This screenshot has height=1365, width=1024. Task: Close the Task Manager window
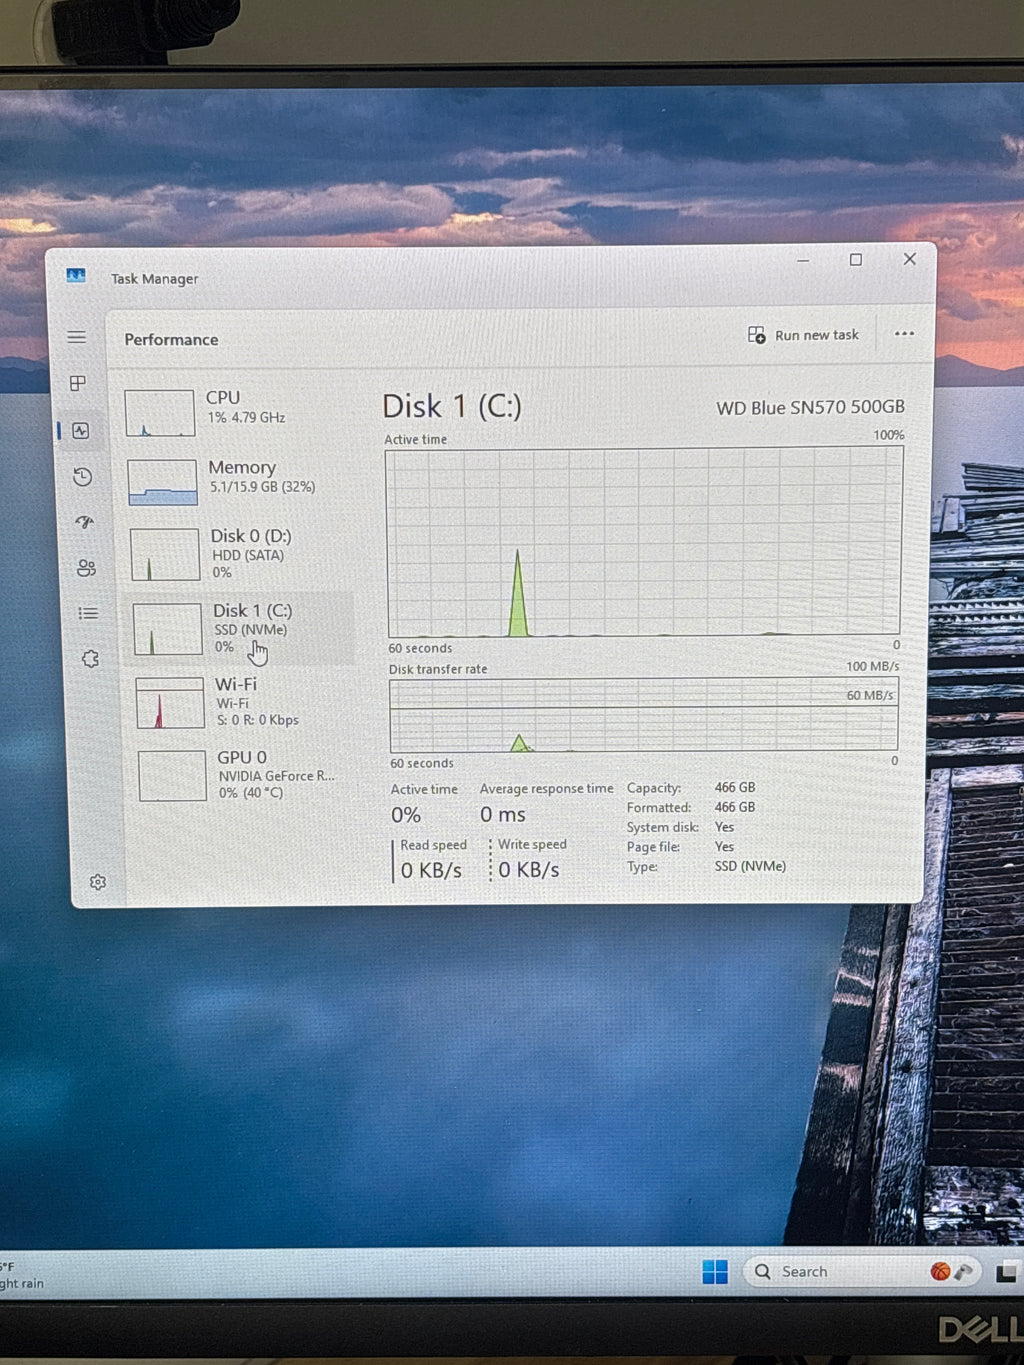click(x=910, y=259)
